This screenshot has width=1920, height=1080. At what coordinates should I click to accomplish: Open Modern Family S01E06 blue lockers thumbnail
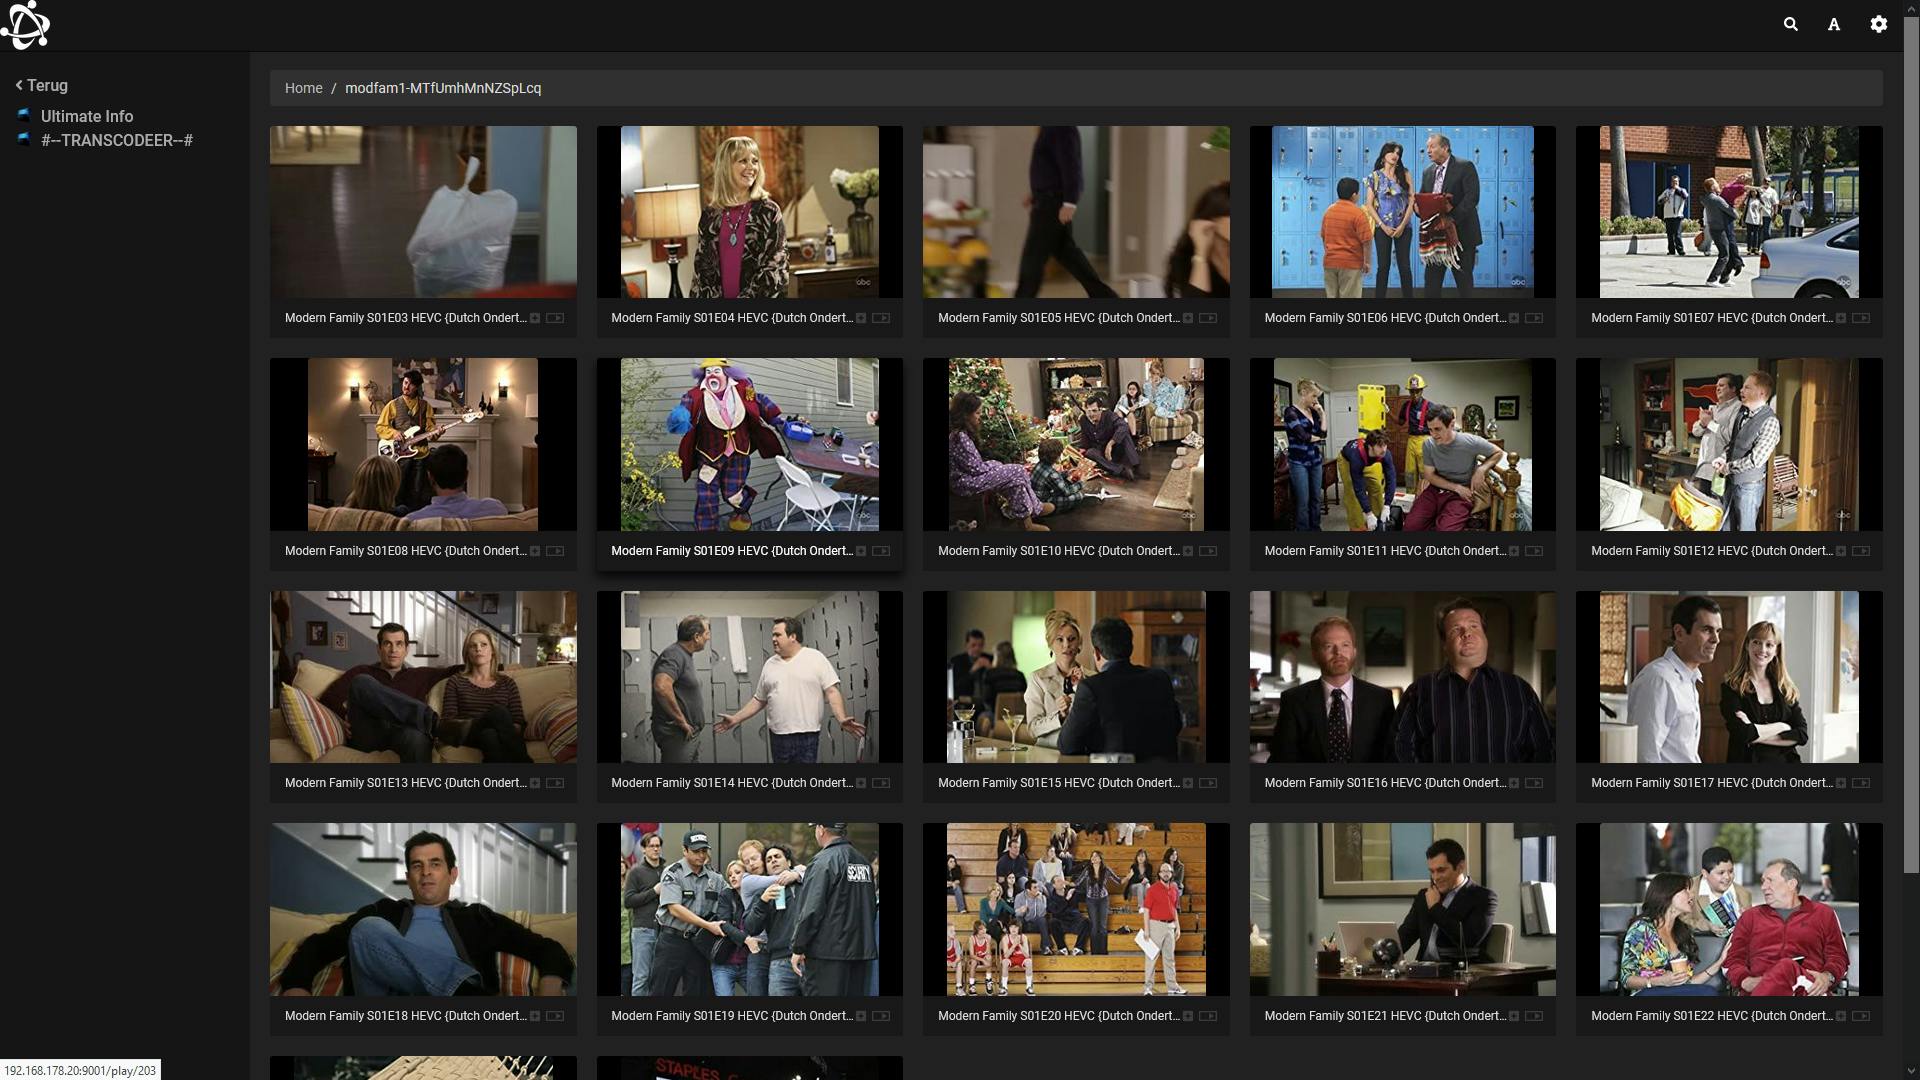1402,211
